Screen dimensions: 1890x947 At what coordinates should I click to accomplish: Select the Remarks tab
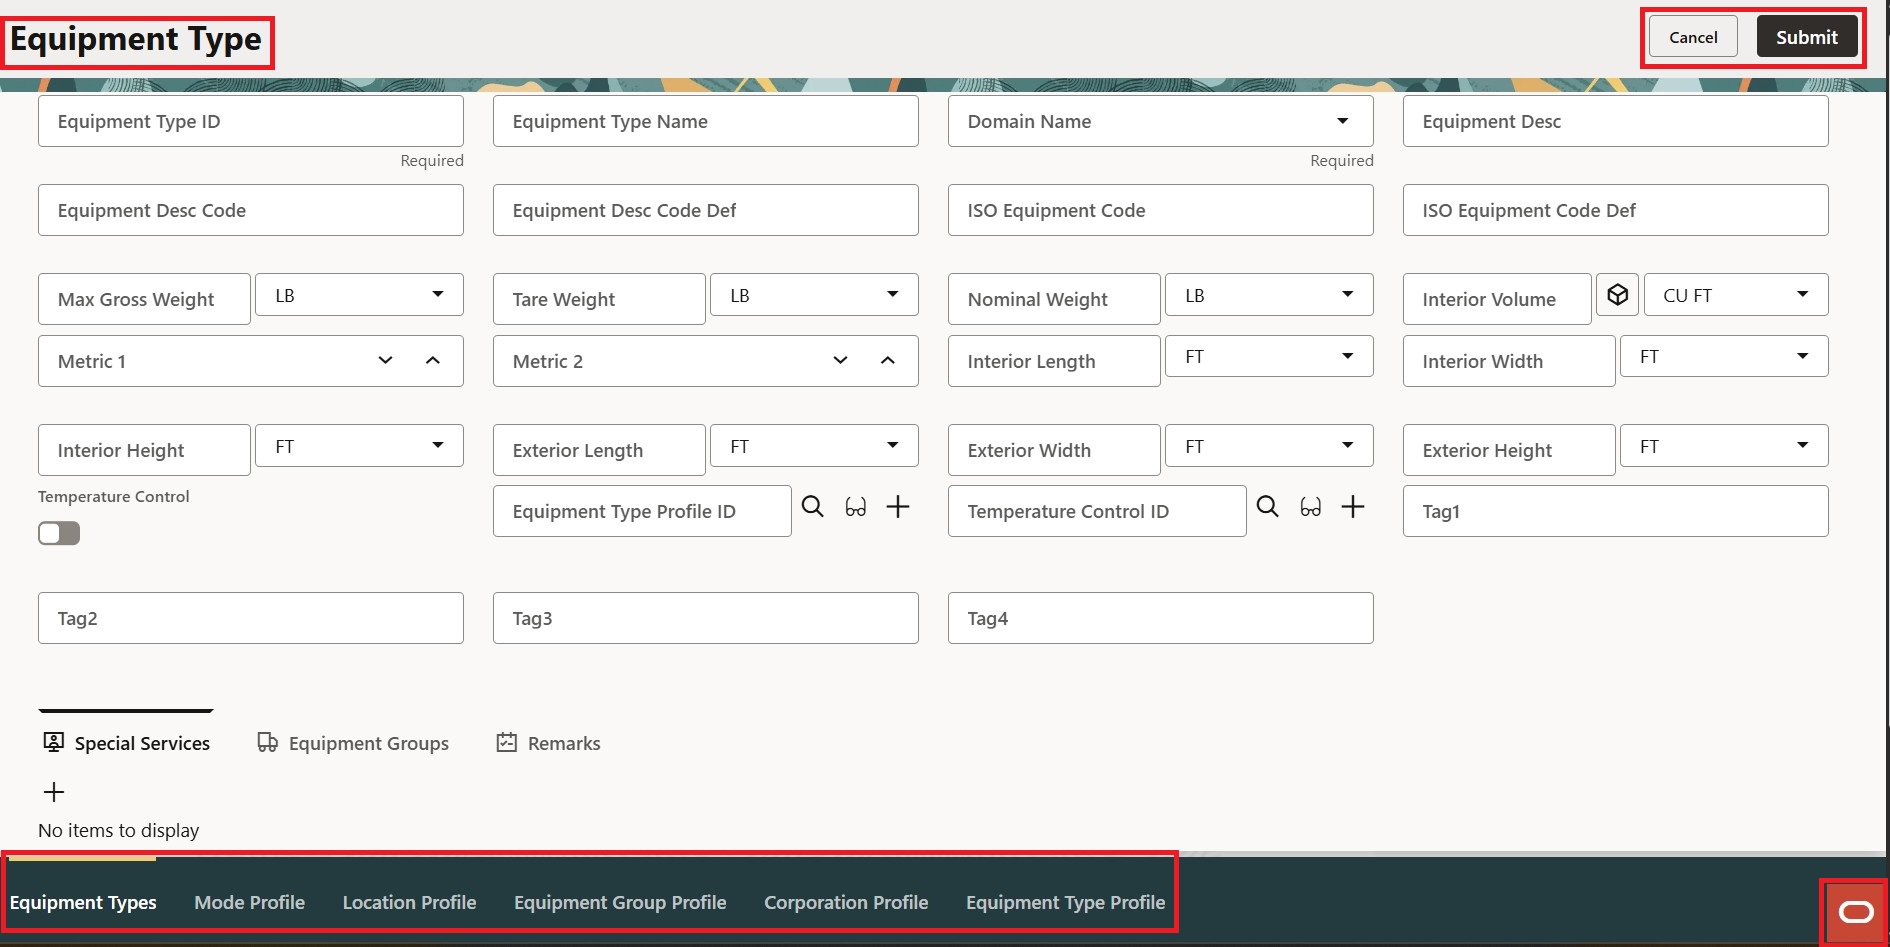pos(547,743)
